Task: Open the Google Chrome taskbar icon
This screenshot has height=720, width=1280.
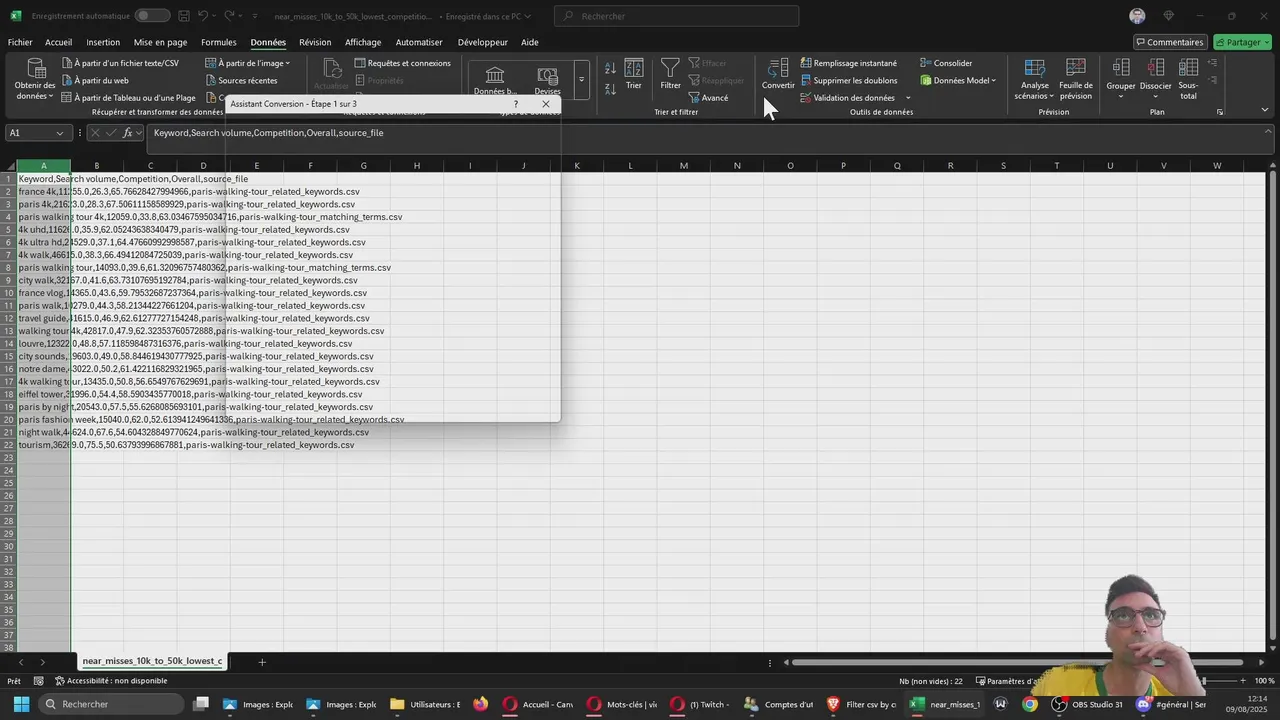Action: tap(1030, 704)
